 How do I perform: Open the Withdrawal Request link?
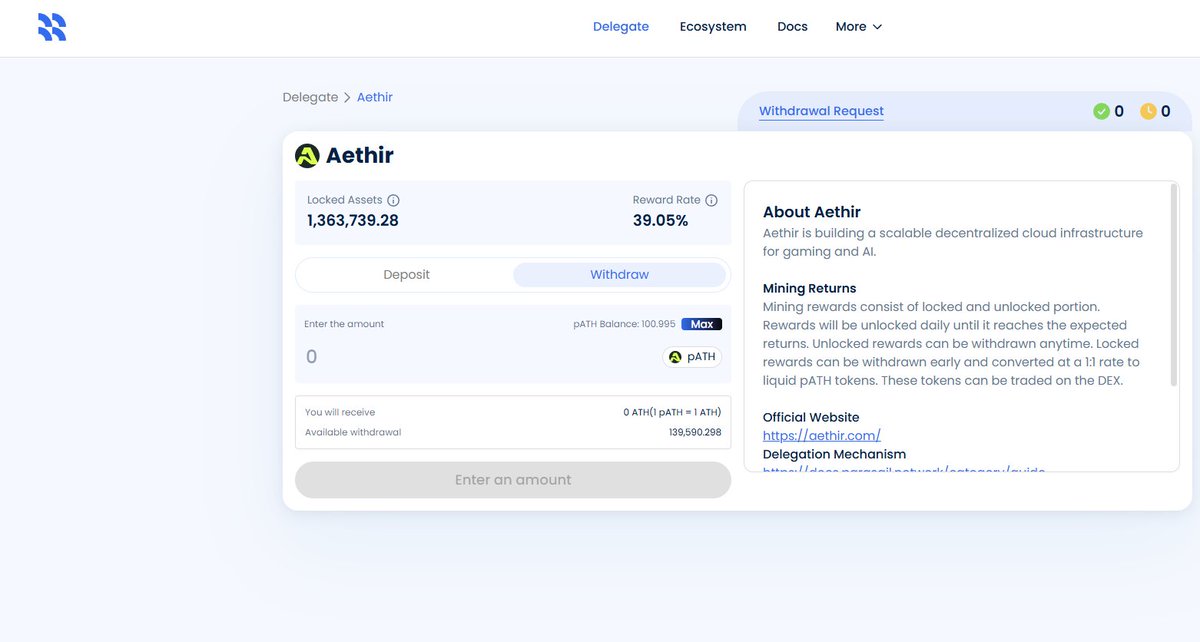tap(821, 111)
